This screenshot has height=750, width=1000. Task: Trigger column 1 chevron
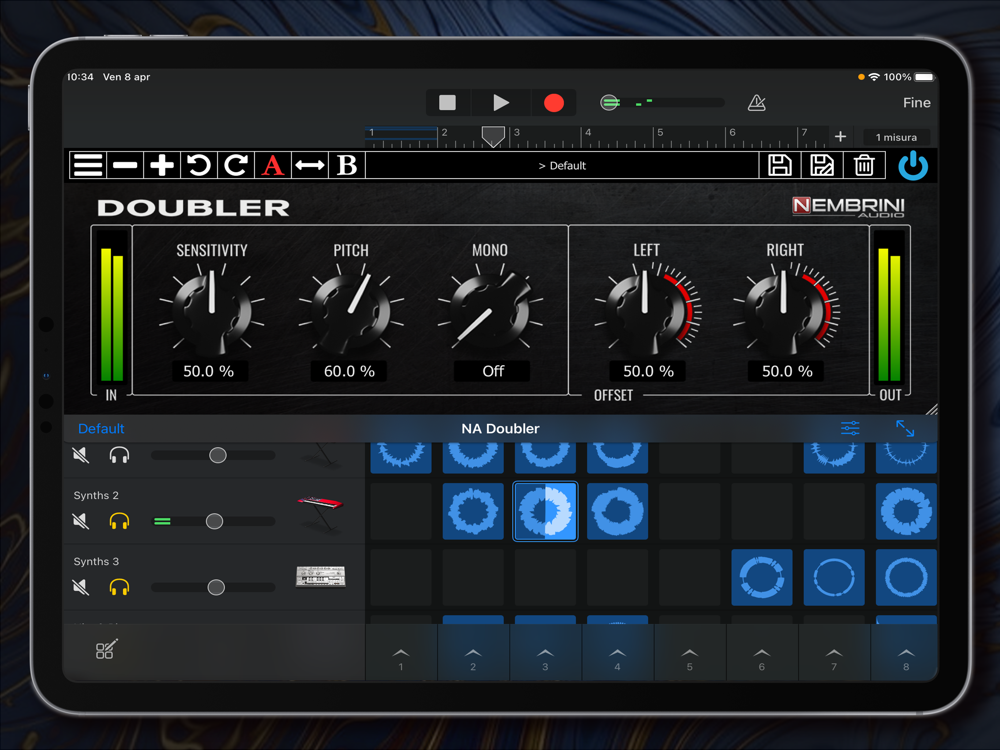401,653
